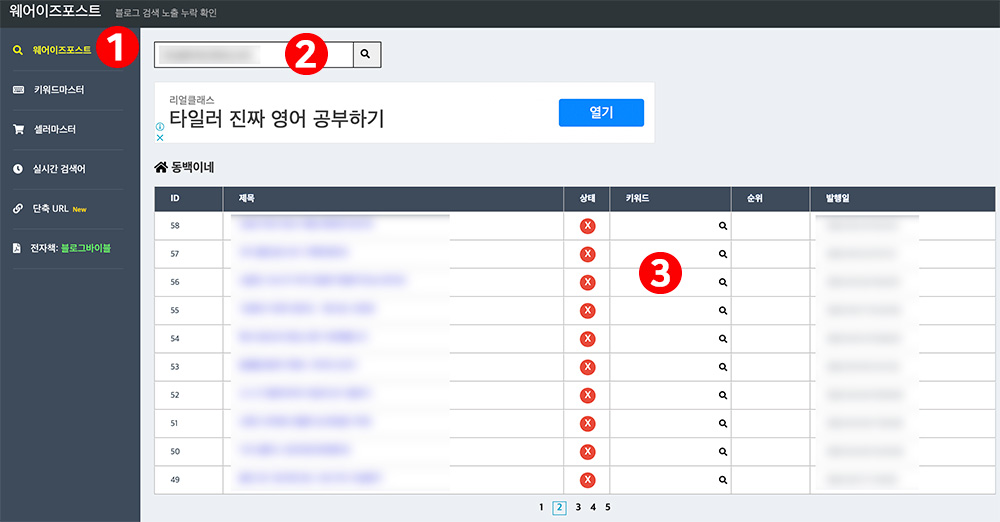Click the ID column header
This screenshot has width=1000, height=522.
[x=188, y=198]
